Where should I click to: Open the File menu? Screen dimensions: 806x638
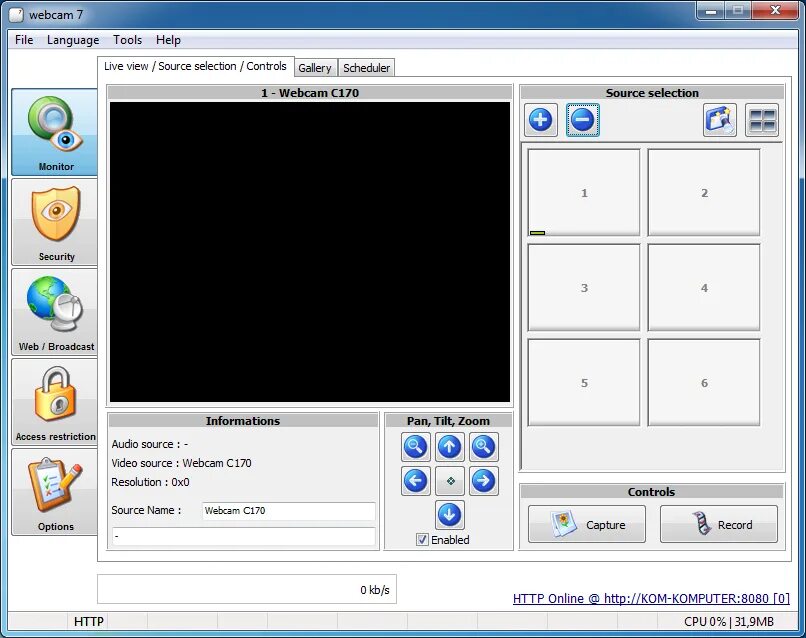pyautogui.click(x=24, y=40)
